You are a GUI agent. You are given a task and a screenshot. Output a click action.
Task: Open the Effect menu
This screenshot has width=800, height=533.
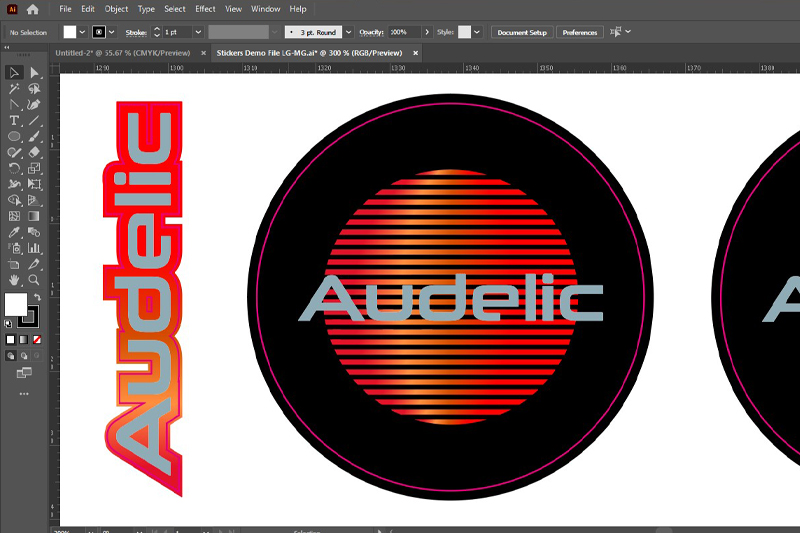tap(205, 9)
